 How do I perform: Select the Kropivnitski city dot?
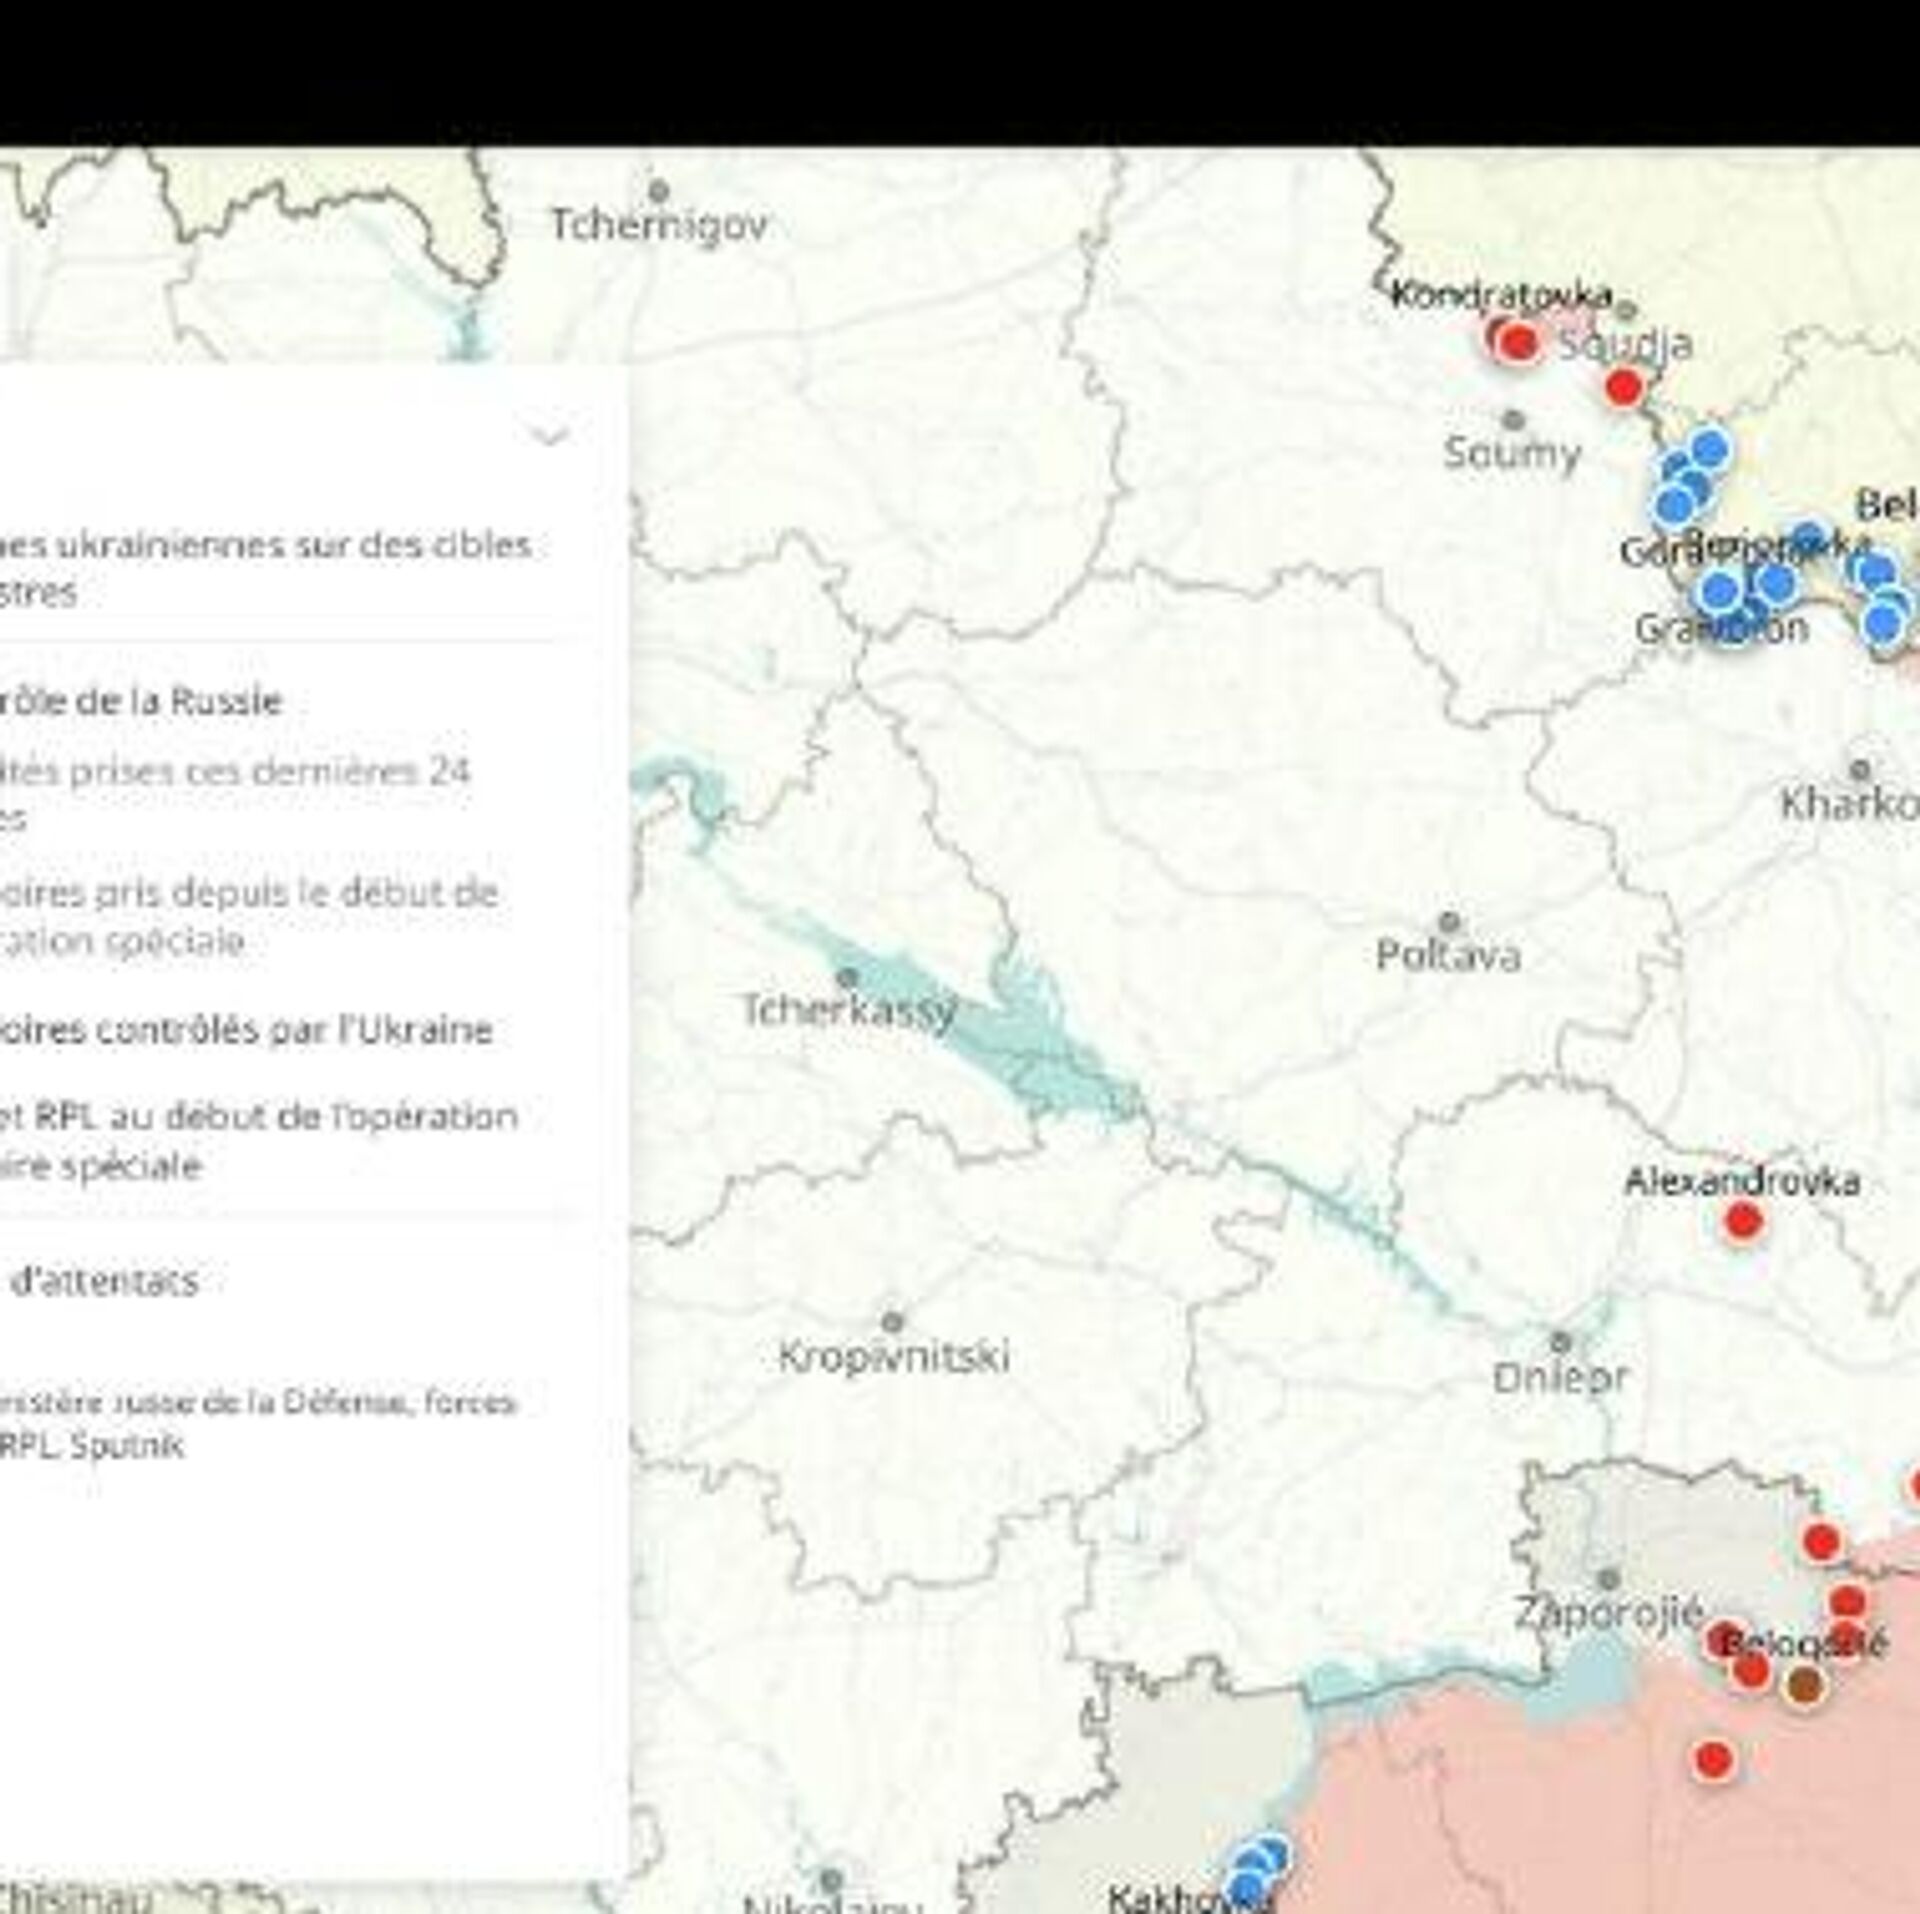(x=893, y=1321)
